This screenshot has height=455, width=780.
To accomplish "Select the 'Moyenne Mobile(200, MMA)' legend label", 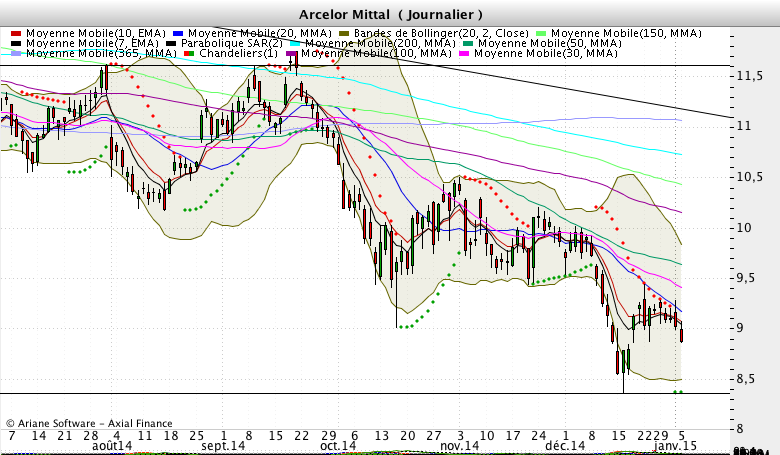I will tap(380, 43).
